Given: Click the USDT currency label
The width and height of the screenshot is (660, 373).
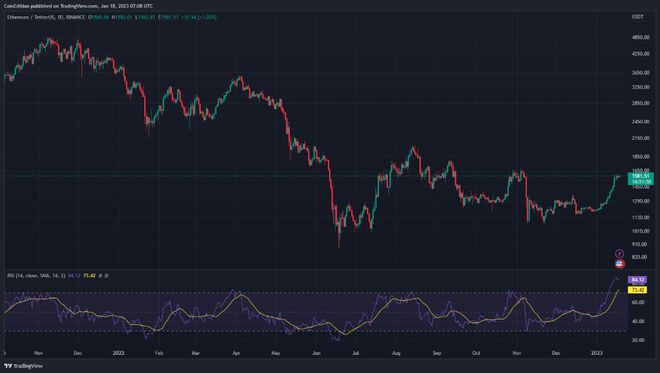Looking at the screenshot, I should tap(638, 17).
